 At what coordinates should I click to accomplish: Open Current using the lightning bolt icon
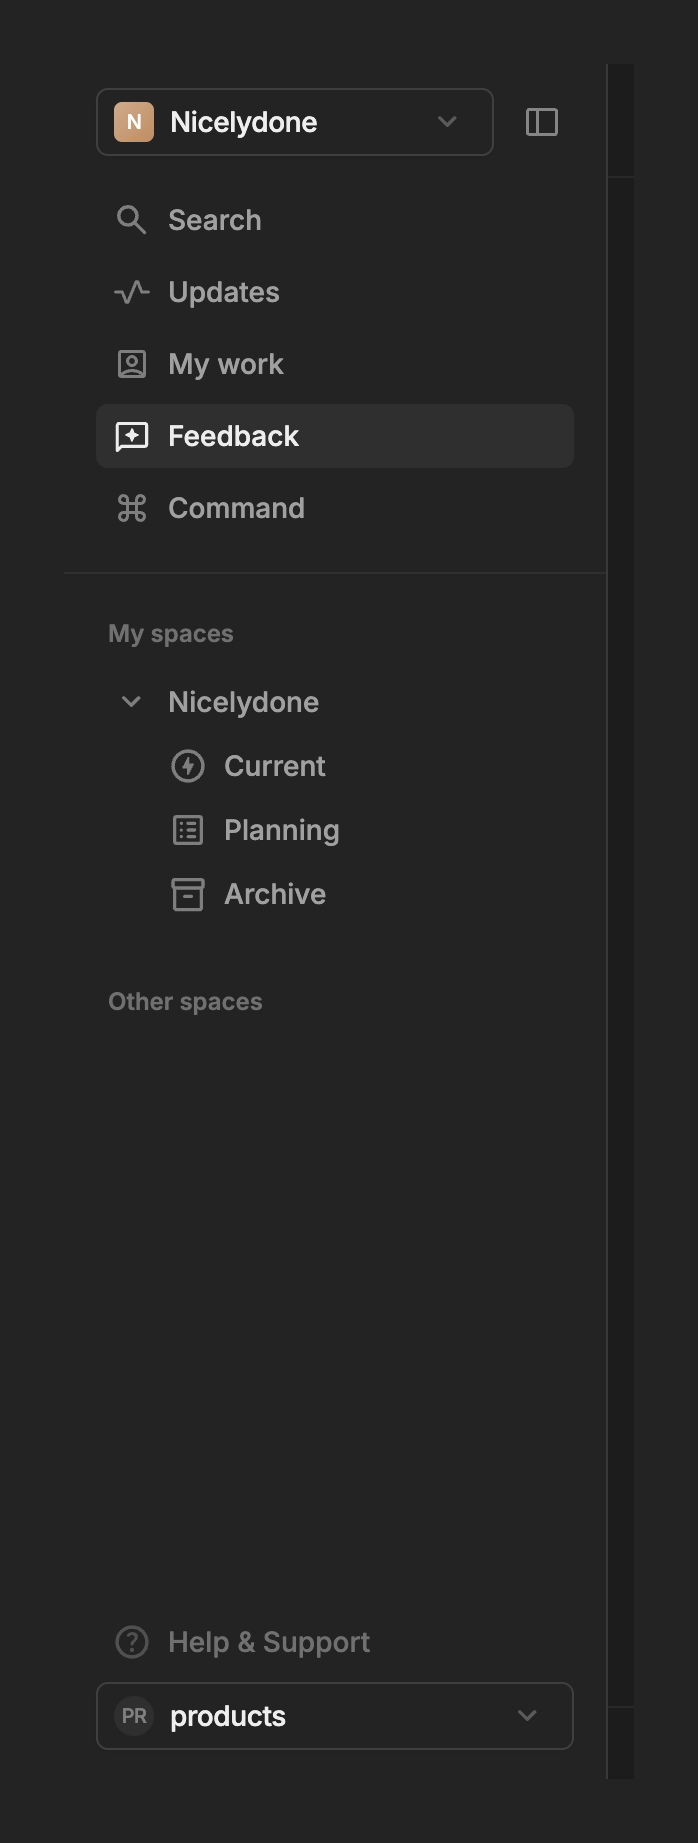(x=187, y=765)
